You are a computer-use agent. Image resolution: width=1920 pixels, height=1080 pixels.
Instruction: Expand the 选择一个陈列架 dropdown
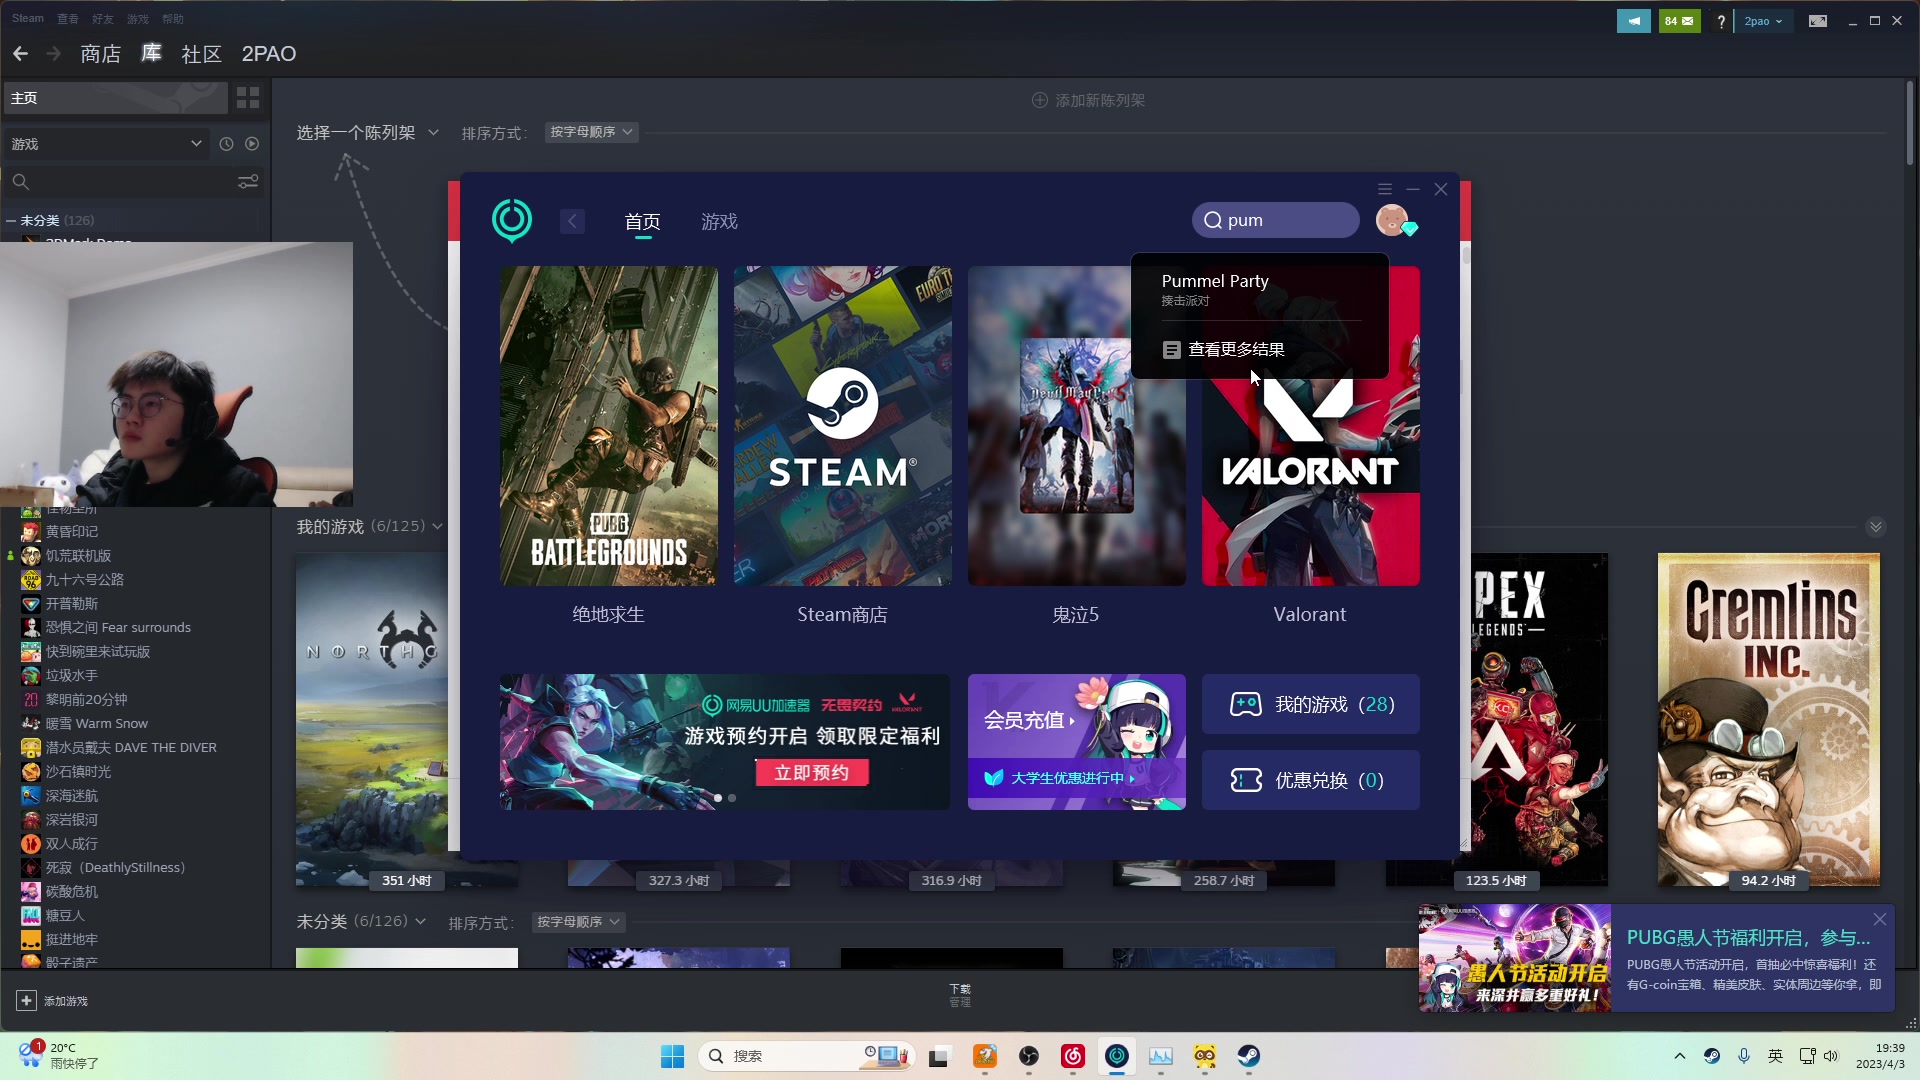tap(367, 132)
